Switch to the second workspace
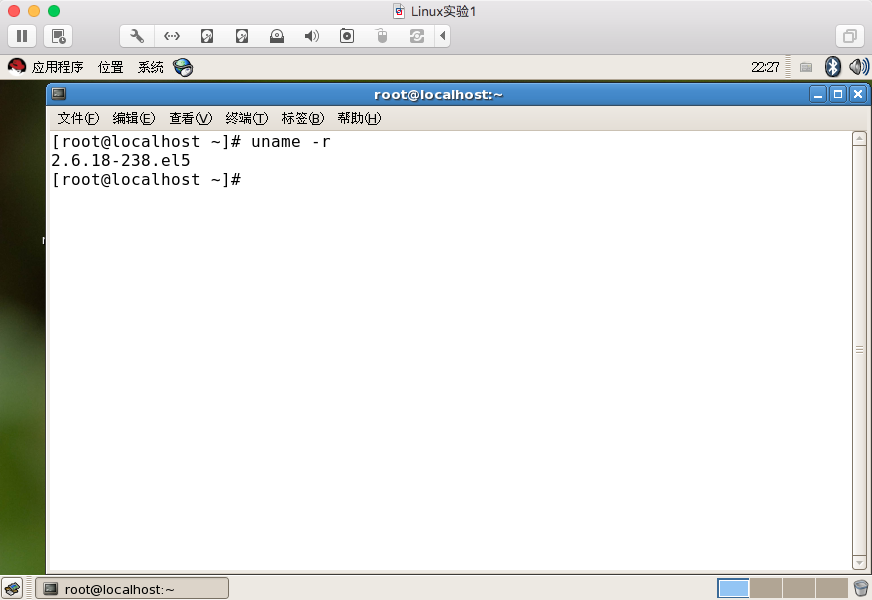The height and width of the screenshot is (600, 872). pos(766,588)
